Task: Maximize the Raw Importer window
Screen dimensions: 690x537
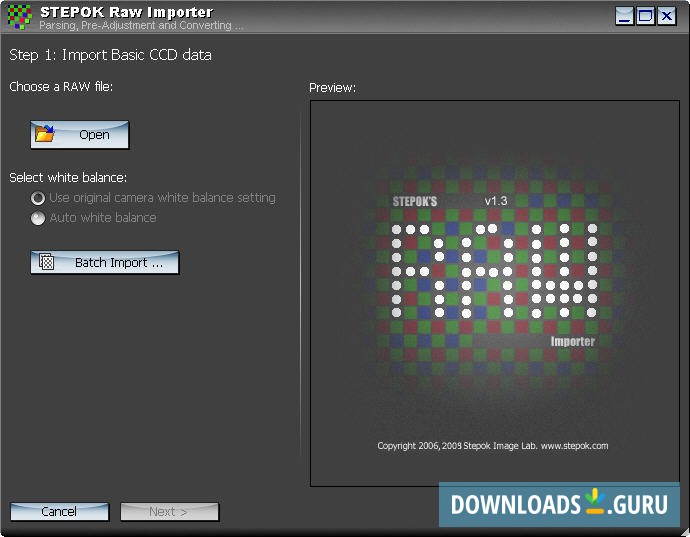Action: pos(646,16)
